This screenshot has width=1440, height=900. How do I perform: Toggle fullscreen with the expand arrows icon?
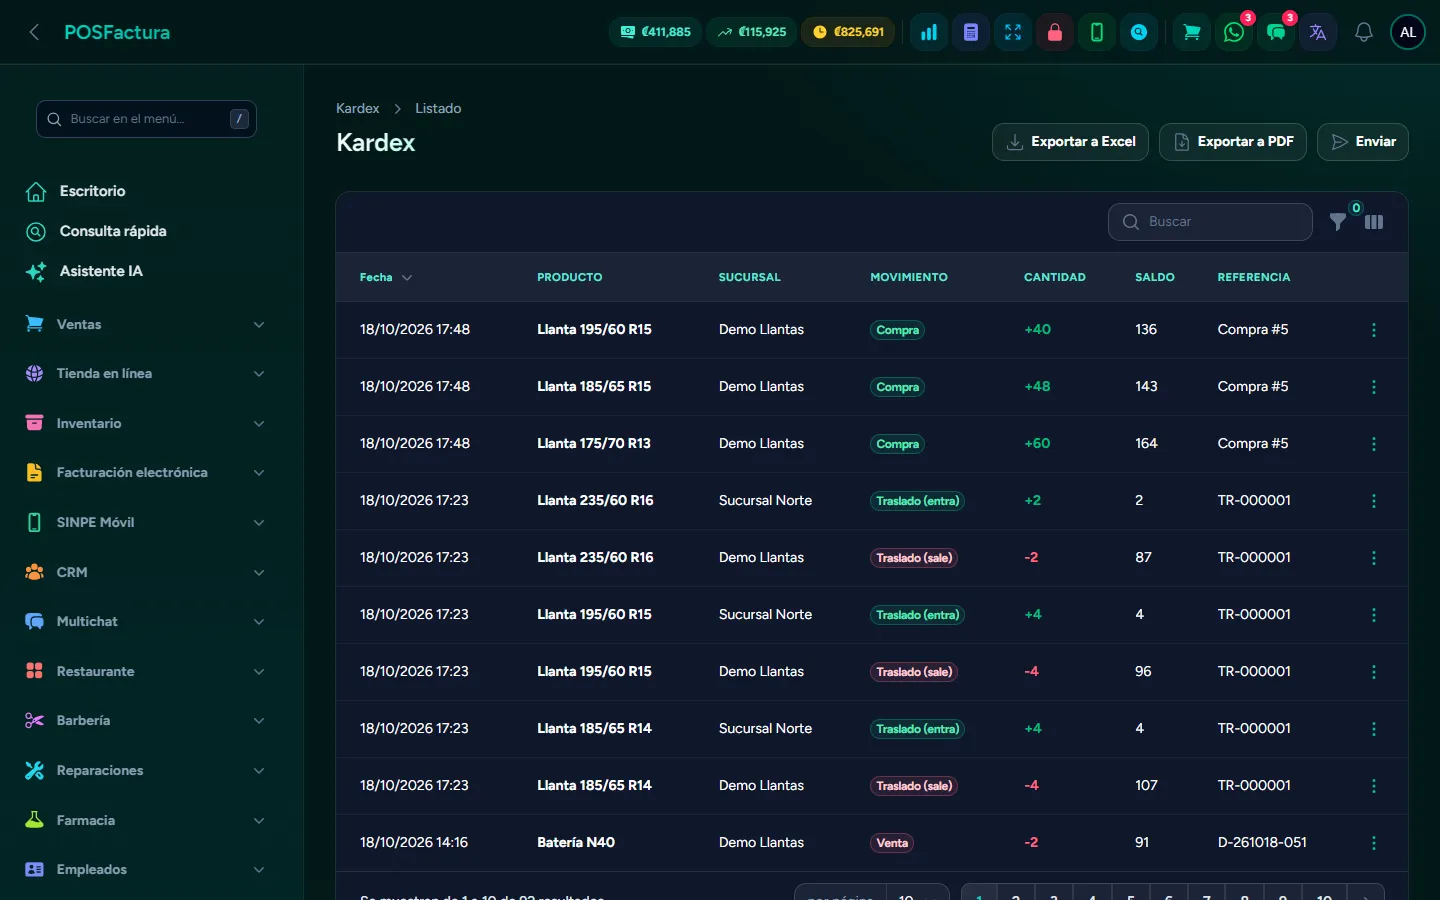coord(1013,32)
